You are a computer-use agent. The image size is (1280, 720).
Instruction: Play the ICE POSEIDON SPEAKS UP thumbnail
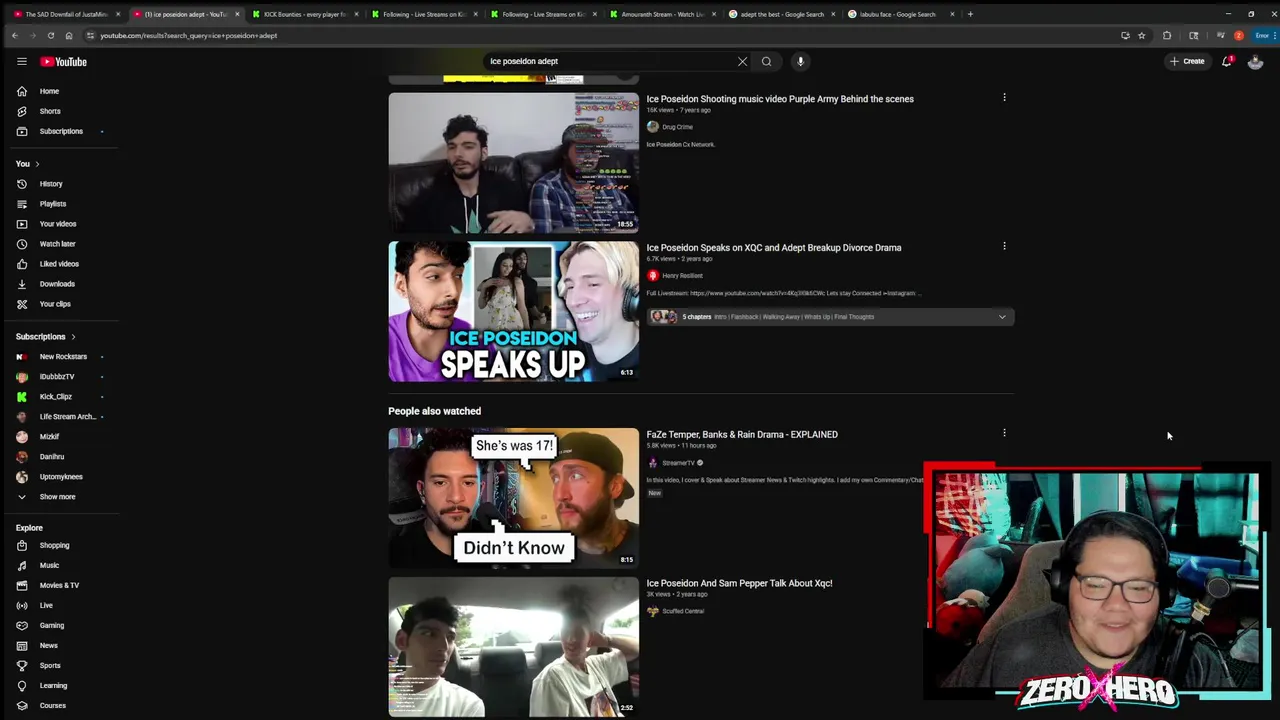(x=513, y=311)
